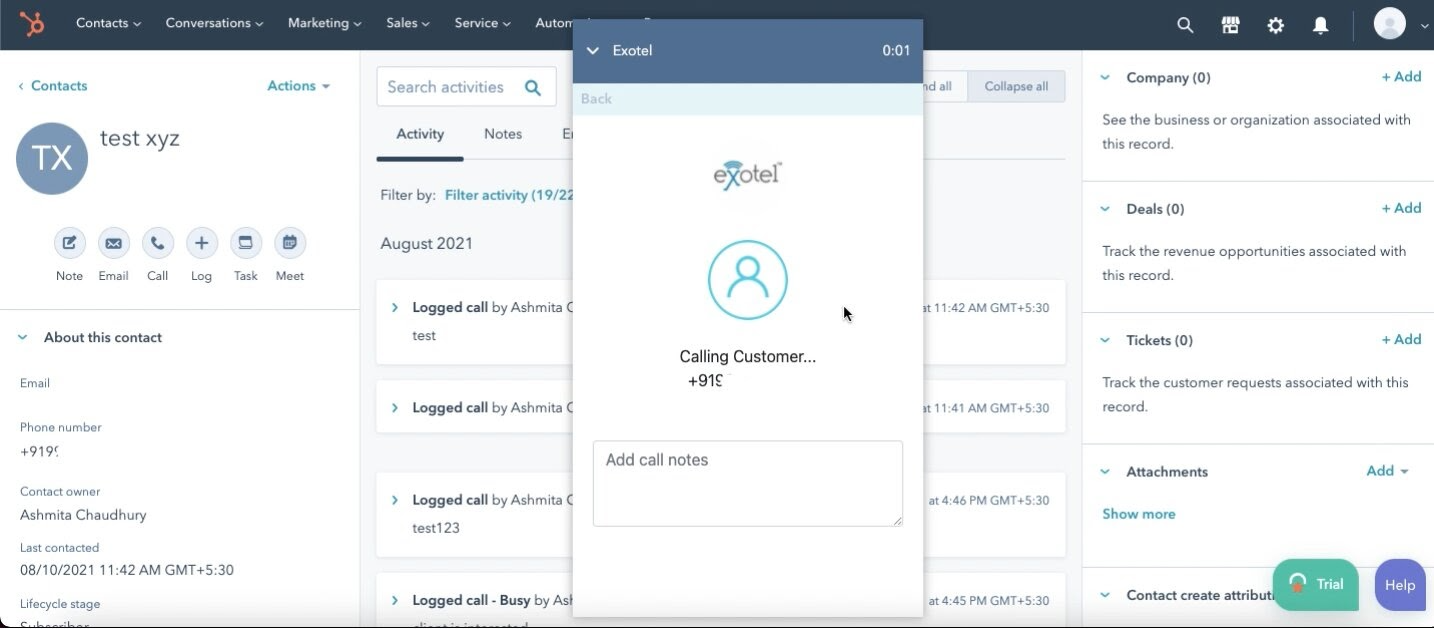Open the Marketing menu
Image resolution: width=1434 pixels, height=629 pixels.
(325, 23)
